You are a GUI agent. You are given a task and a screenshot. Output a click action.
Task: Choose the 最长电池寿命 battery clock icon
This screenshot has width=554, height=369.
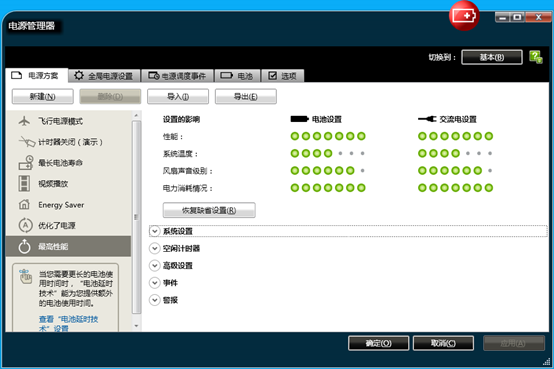(x=25, y=163)
